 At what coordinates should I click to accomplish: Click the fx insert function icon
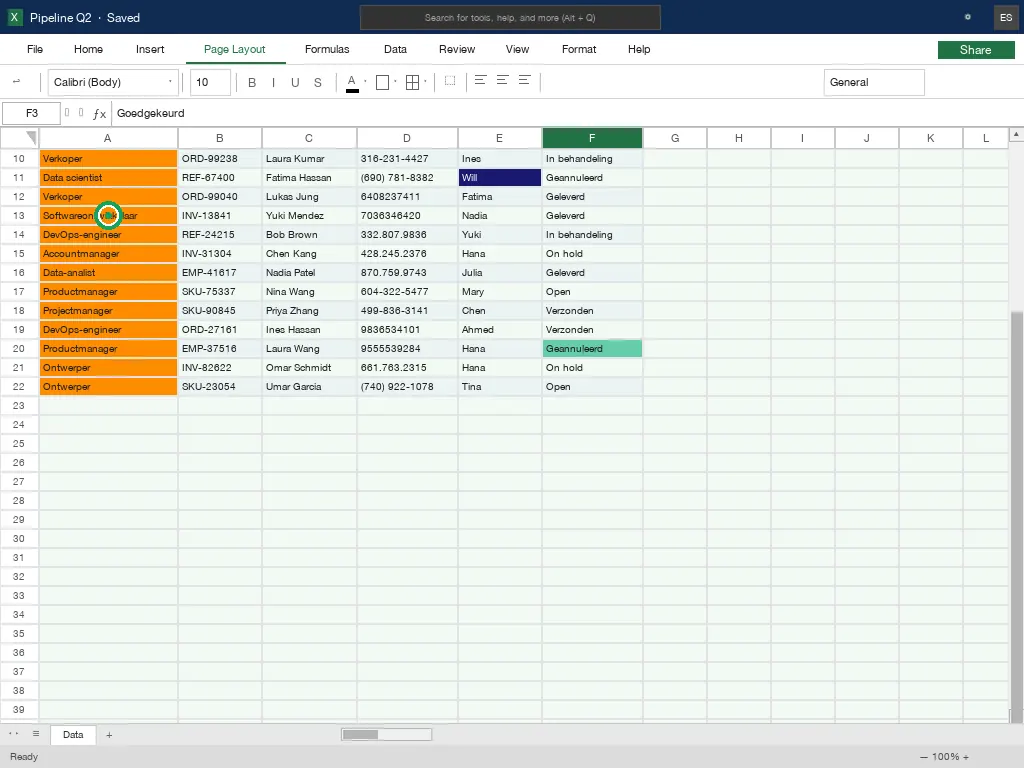click(99, 114)
